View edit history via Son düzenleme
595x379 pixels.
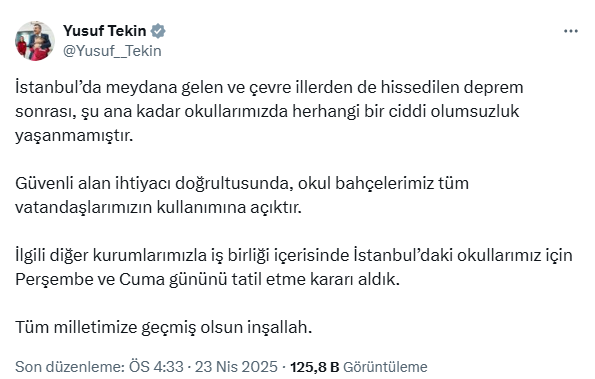click(x=70, y=367)
